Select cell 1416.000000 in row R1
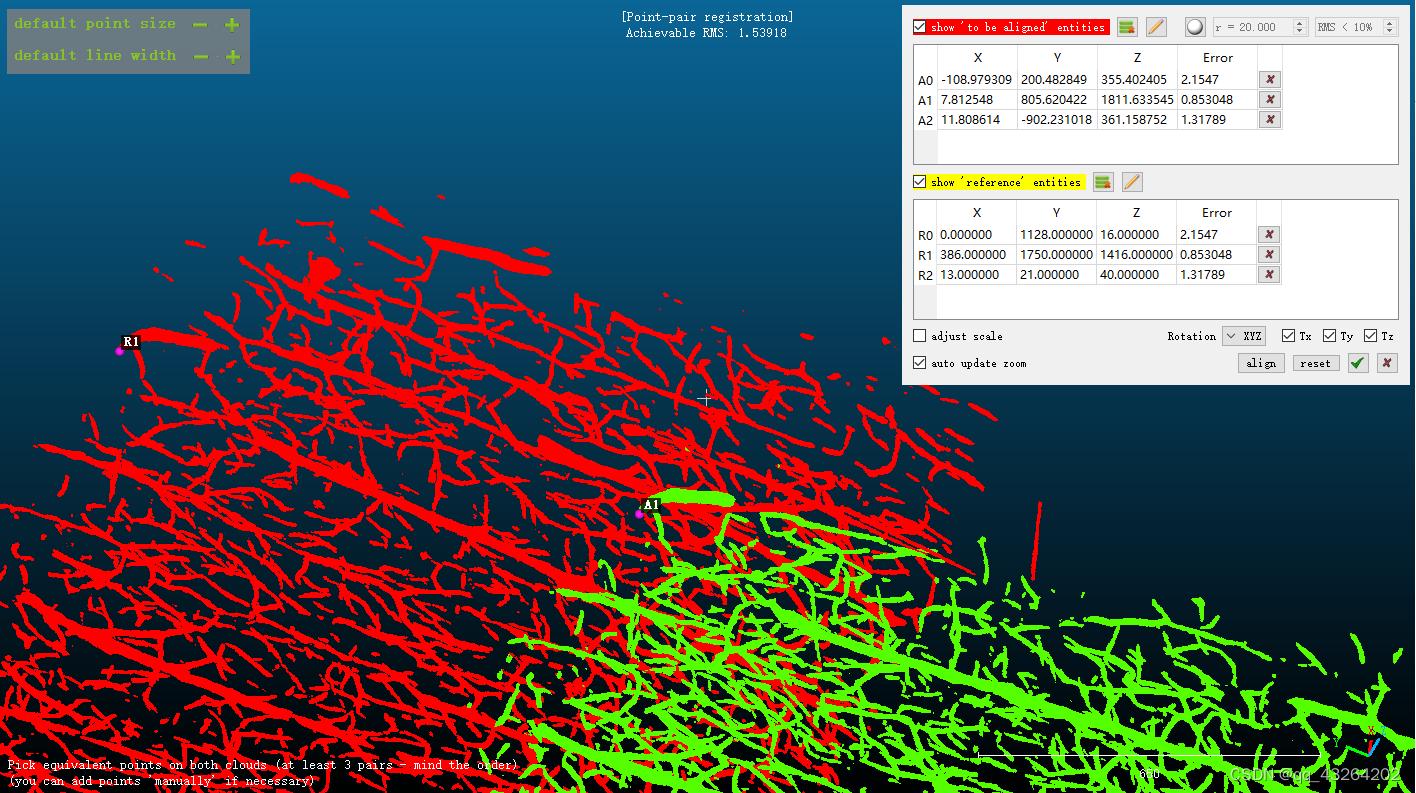Image resolution: width=1416 pixels, height=793 pixels. pos(1137,254)
